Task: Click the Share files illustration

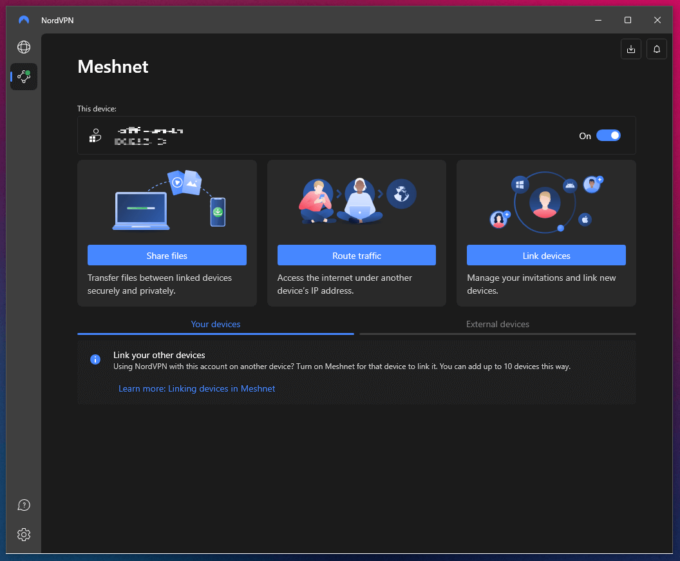Action: pyautogui.click(x=167, y=200)
